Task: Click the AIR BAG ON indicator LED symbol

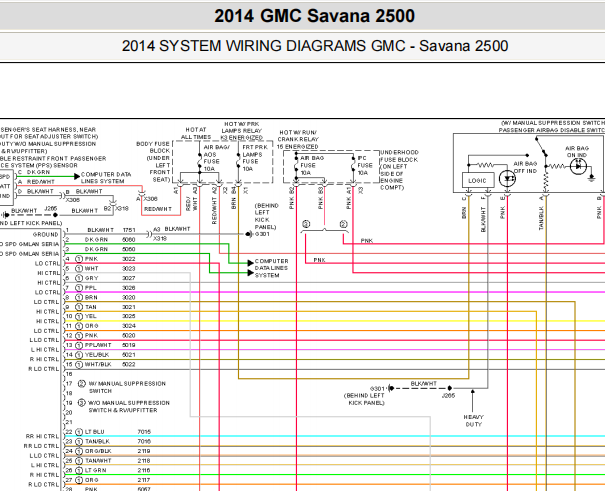Action: tap(578, 167)
